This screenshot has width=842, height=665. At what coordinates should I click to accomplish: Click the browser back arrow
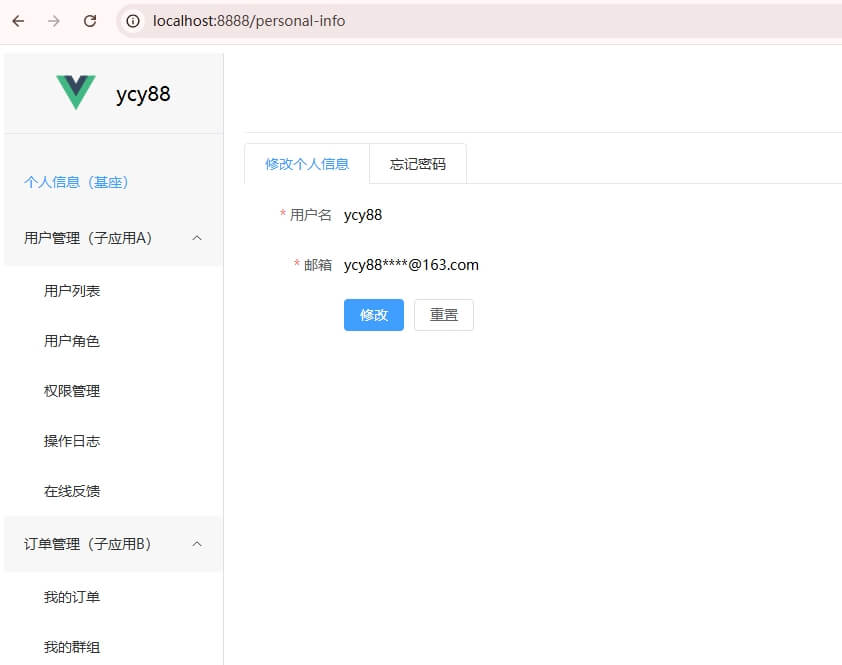pyautogui.click(x=18, y=21)
